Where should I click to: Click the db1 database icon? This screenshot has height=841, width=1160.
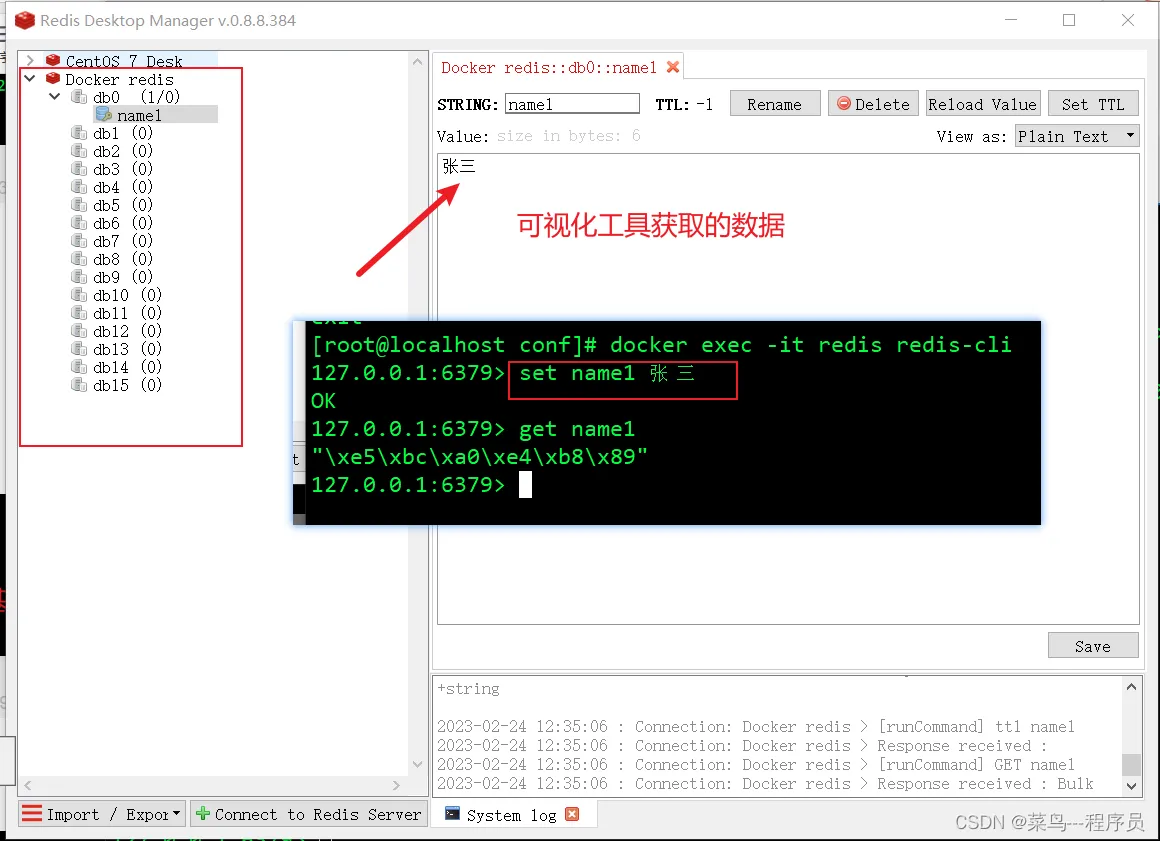[x=79, y=132]
